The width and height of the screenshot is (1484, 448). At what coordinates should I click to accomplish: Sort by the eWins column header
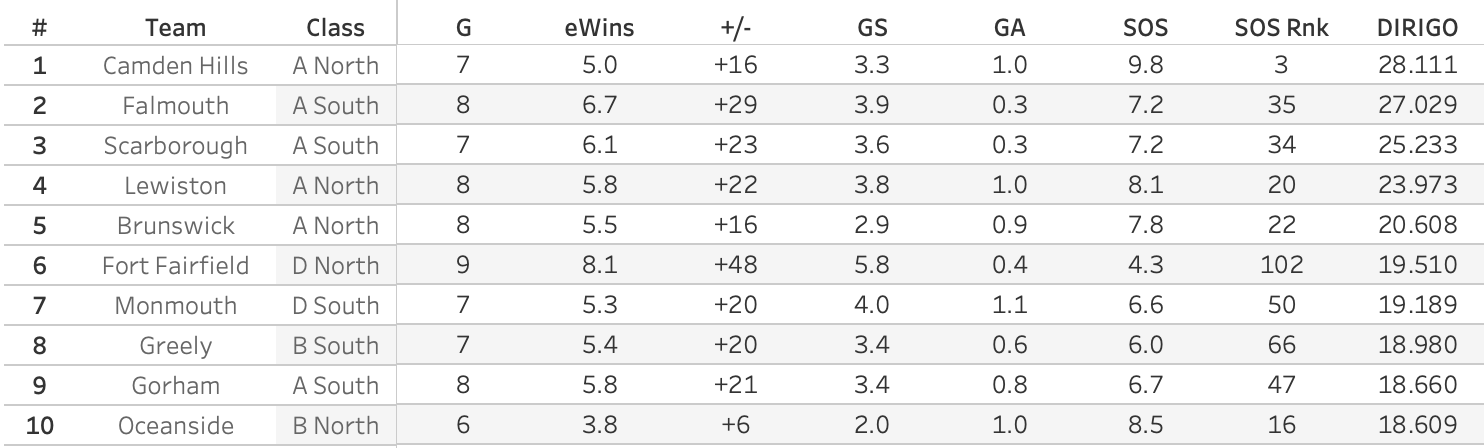click(x=598, y=28)
